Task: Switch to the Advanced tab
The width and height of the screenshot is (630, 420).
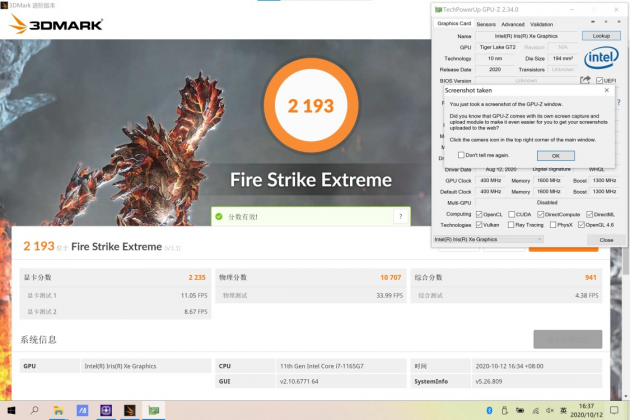Action: (x=513, y=24)
